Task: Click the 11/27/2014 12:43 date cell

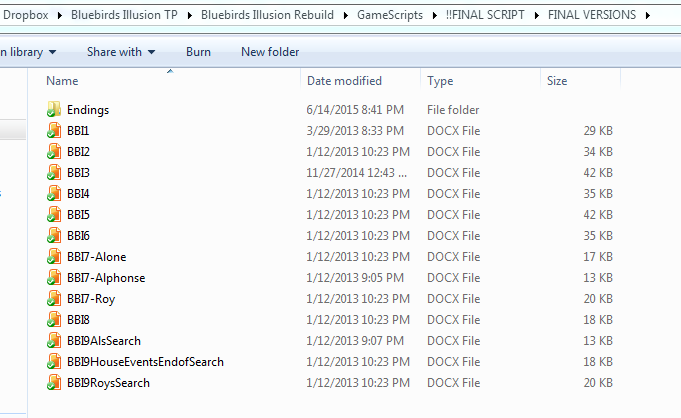Action: pyautogui.click(x=357, y=173)
